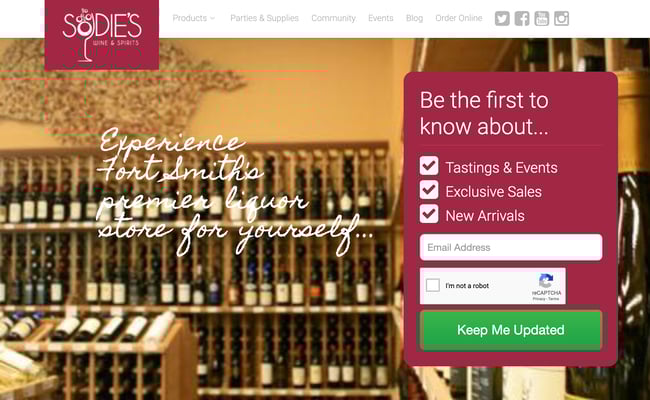Open the Instagram social icon

561,18
